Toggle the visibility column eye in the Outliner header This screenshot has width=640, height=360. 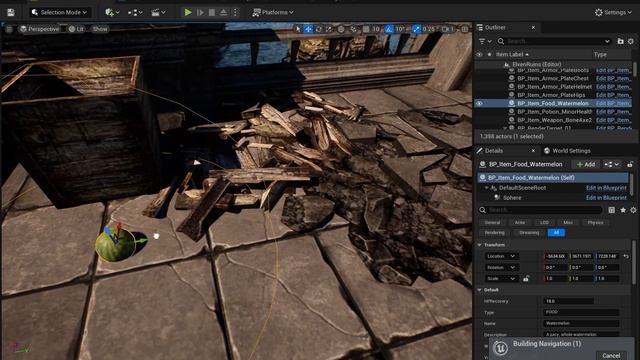pos(480,54)
